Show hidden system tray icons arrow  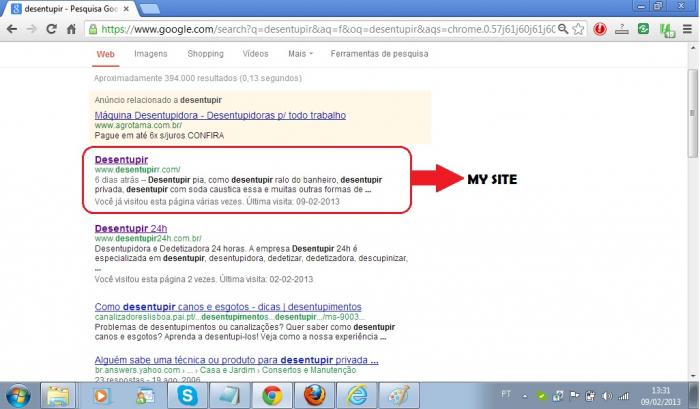click(x=525, y=396)
